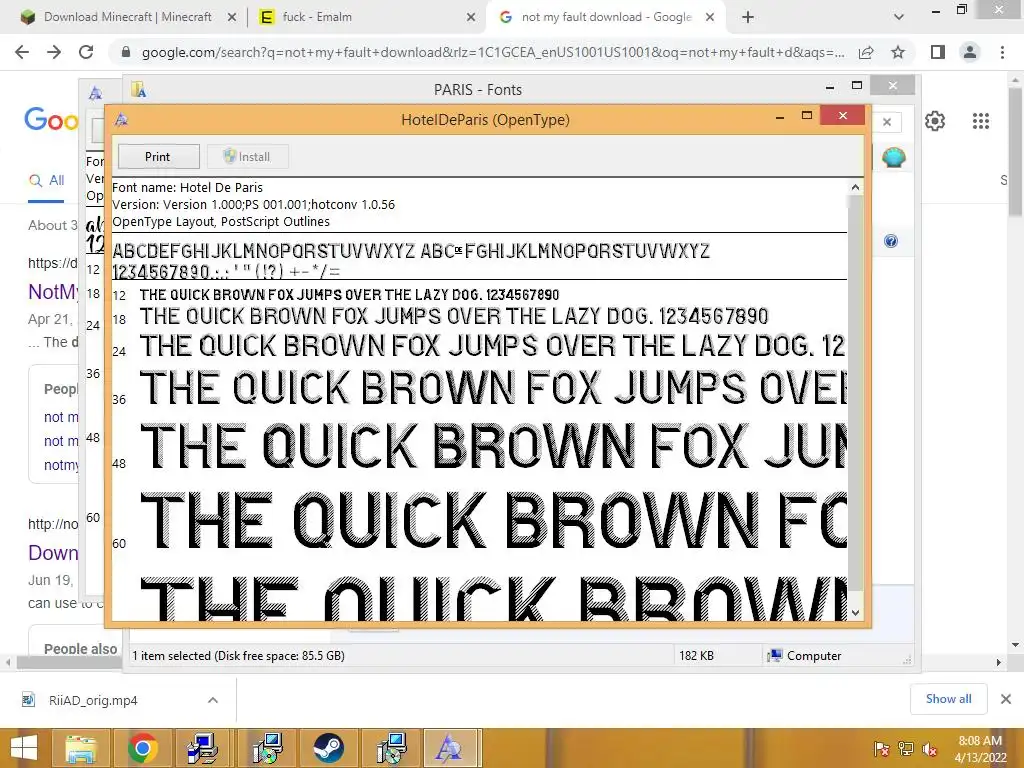
Task: Click the PARIS - Fonts window folder icon
Action: [138, 89]
